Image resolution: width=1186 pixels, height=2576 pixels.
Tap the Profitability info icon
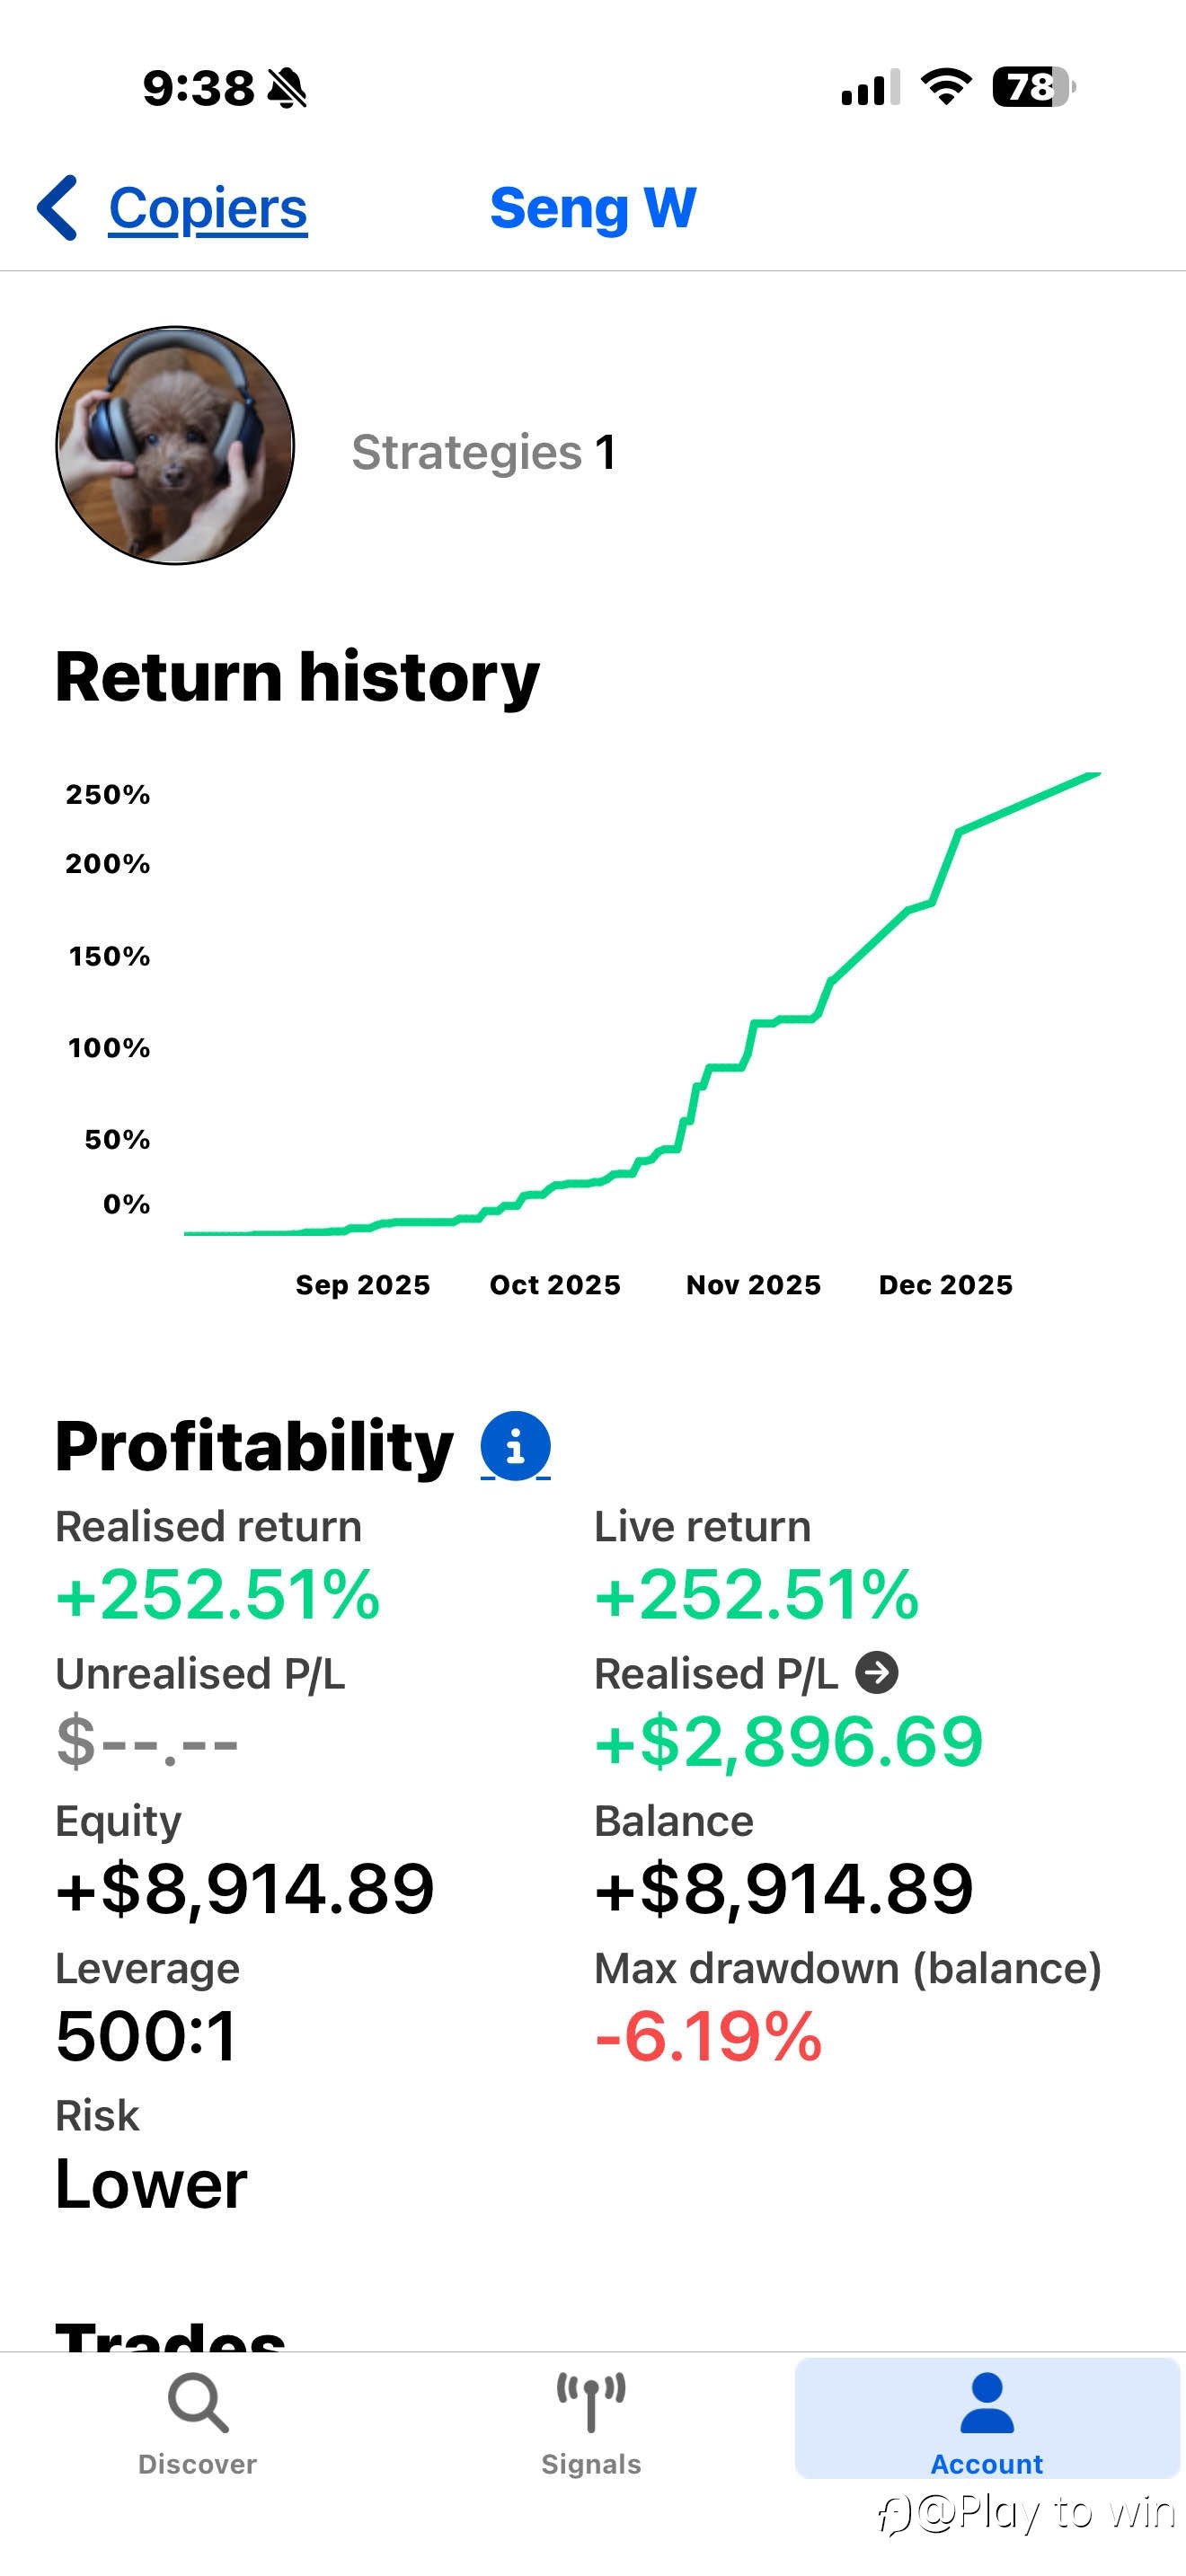(x=515, y=1446)
